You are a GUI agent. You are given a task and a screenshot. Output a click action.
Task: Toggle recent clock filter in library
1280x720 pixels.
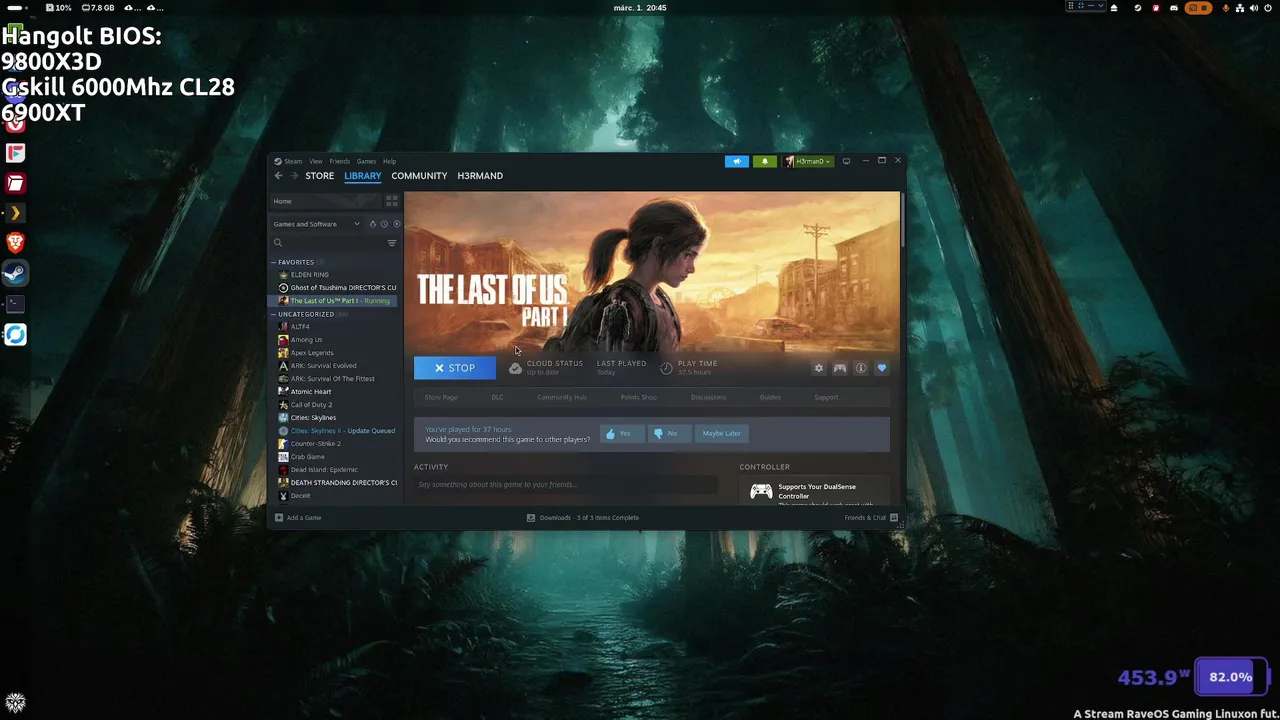(x=384, y=224)
